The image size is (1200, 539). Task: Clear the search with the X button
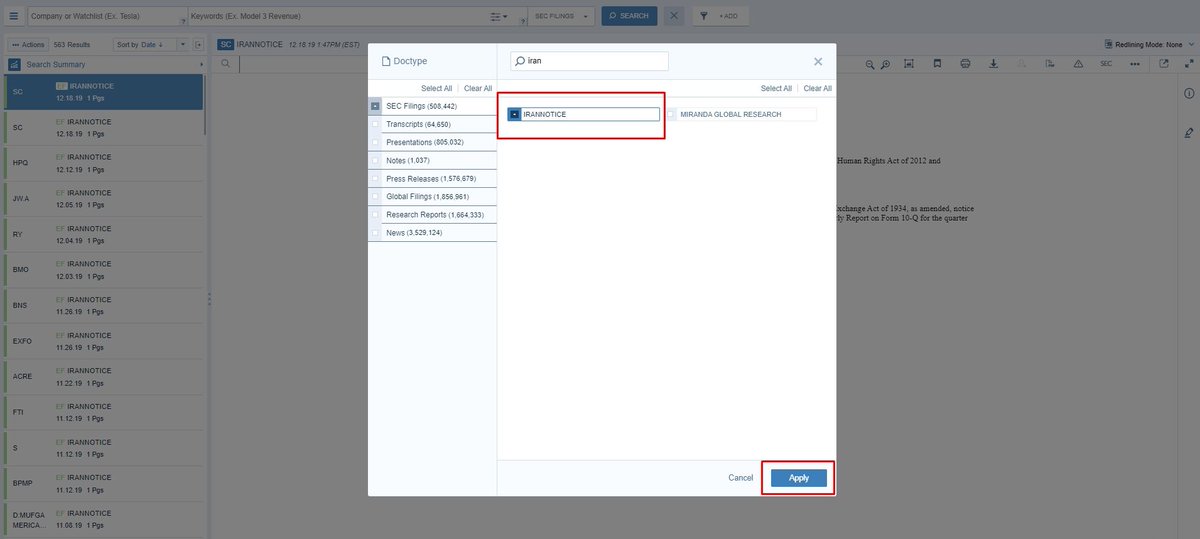pos(674,16)
